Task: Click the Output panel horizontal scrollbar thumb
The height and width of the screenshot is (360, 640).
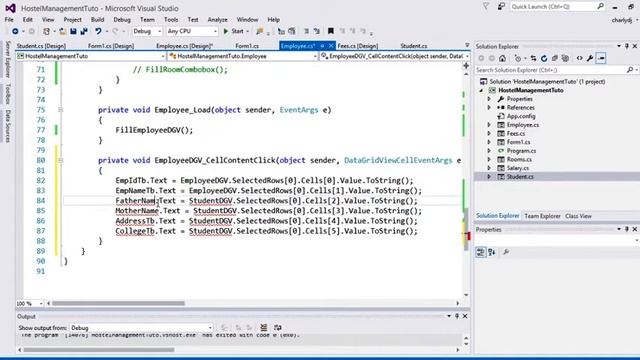Action: [99, 350]
